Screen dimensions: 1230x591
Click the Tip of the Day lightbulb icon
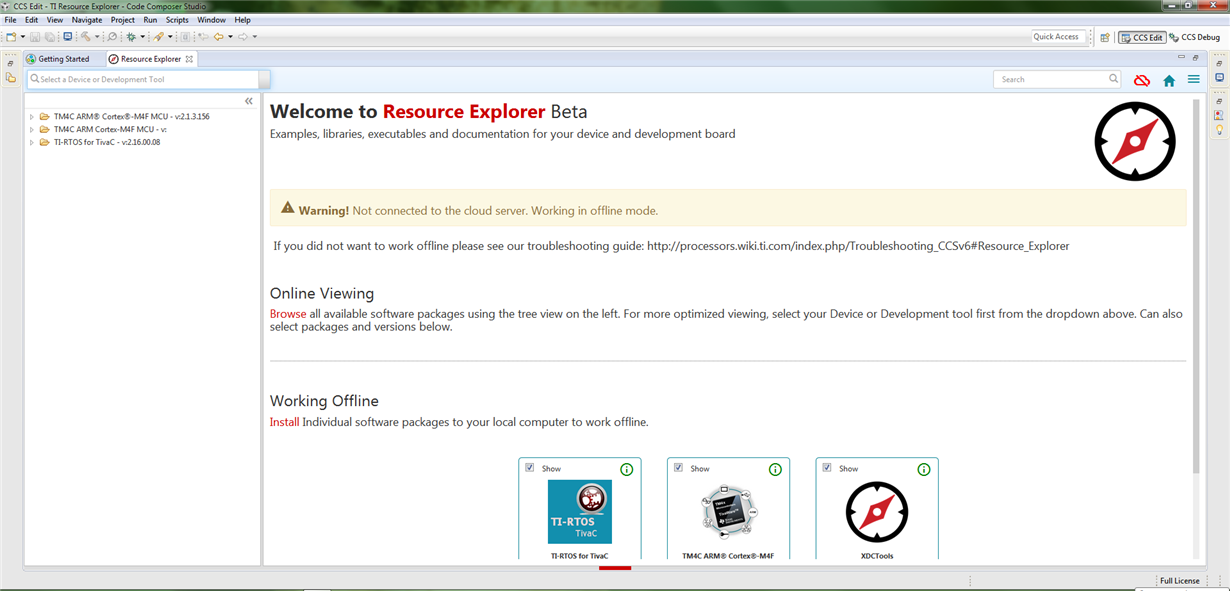1219,130
